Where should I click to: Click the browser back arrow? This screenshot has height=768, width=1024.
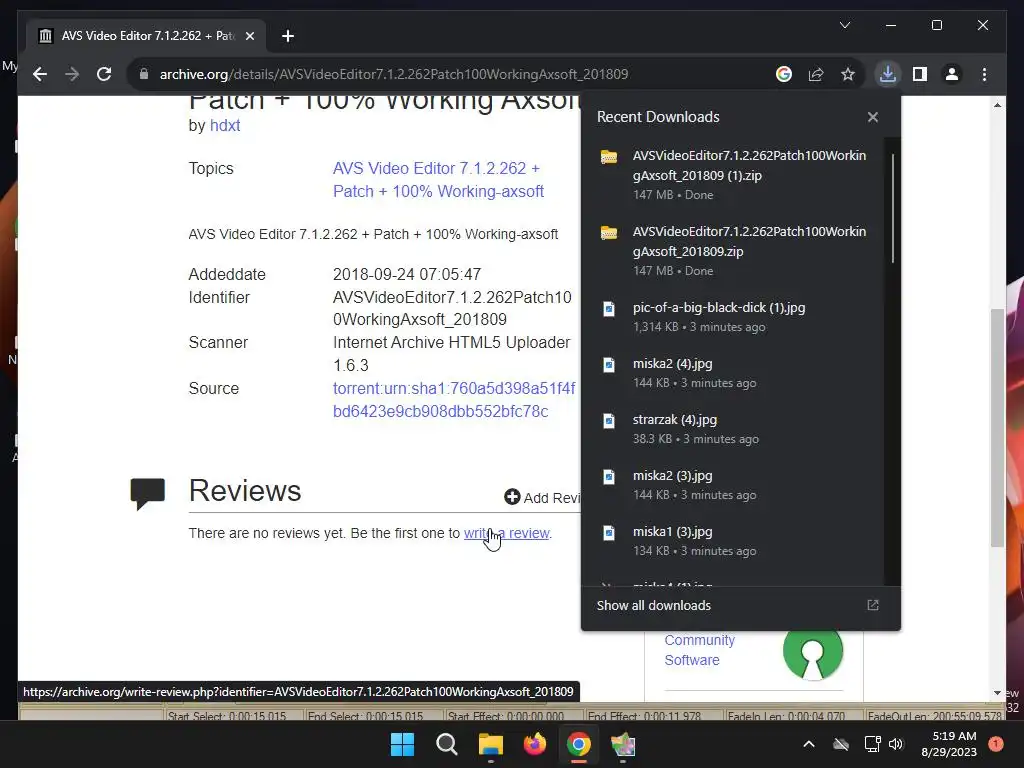point(40,74)
